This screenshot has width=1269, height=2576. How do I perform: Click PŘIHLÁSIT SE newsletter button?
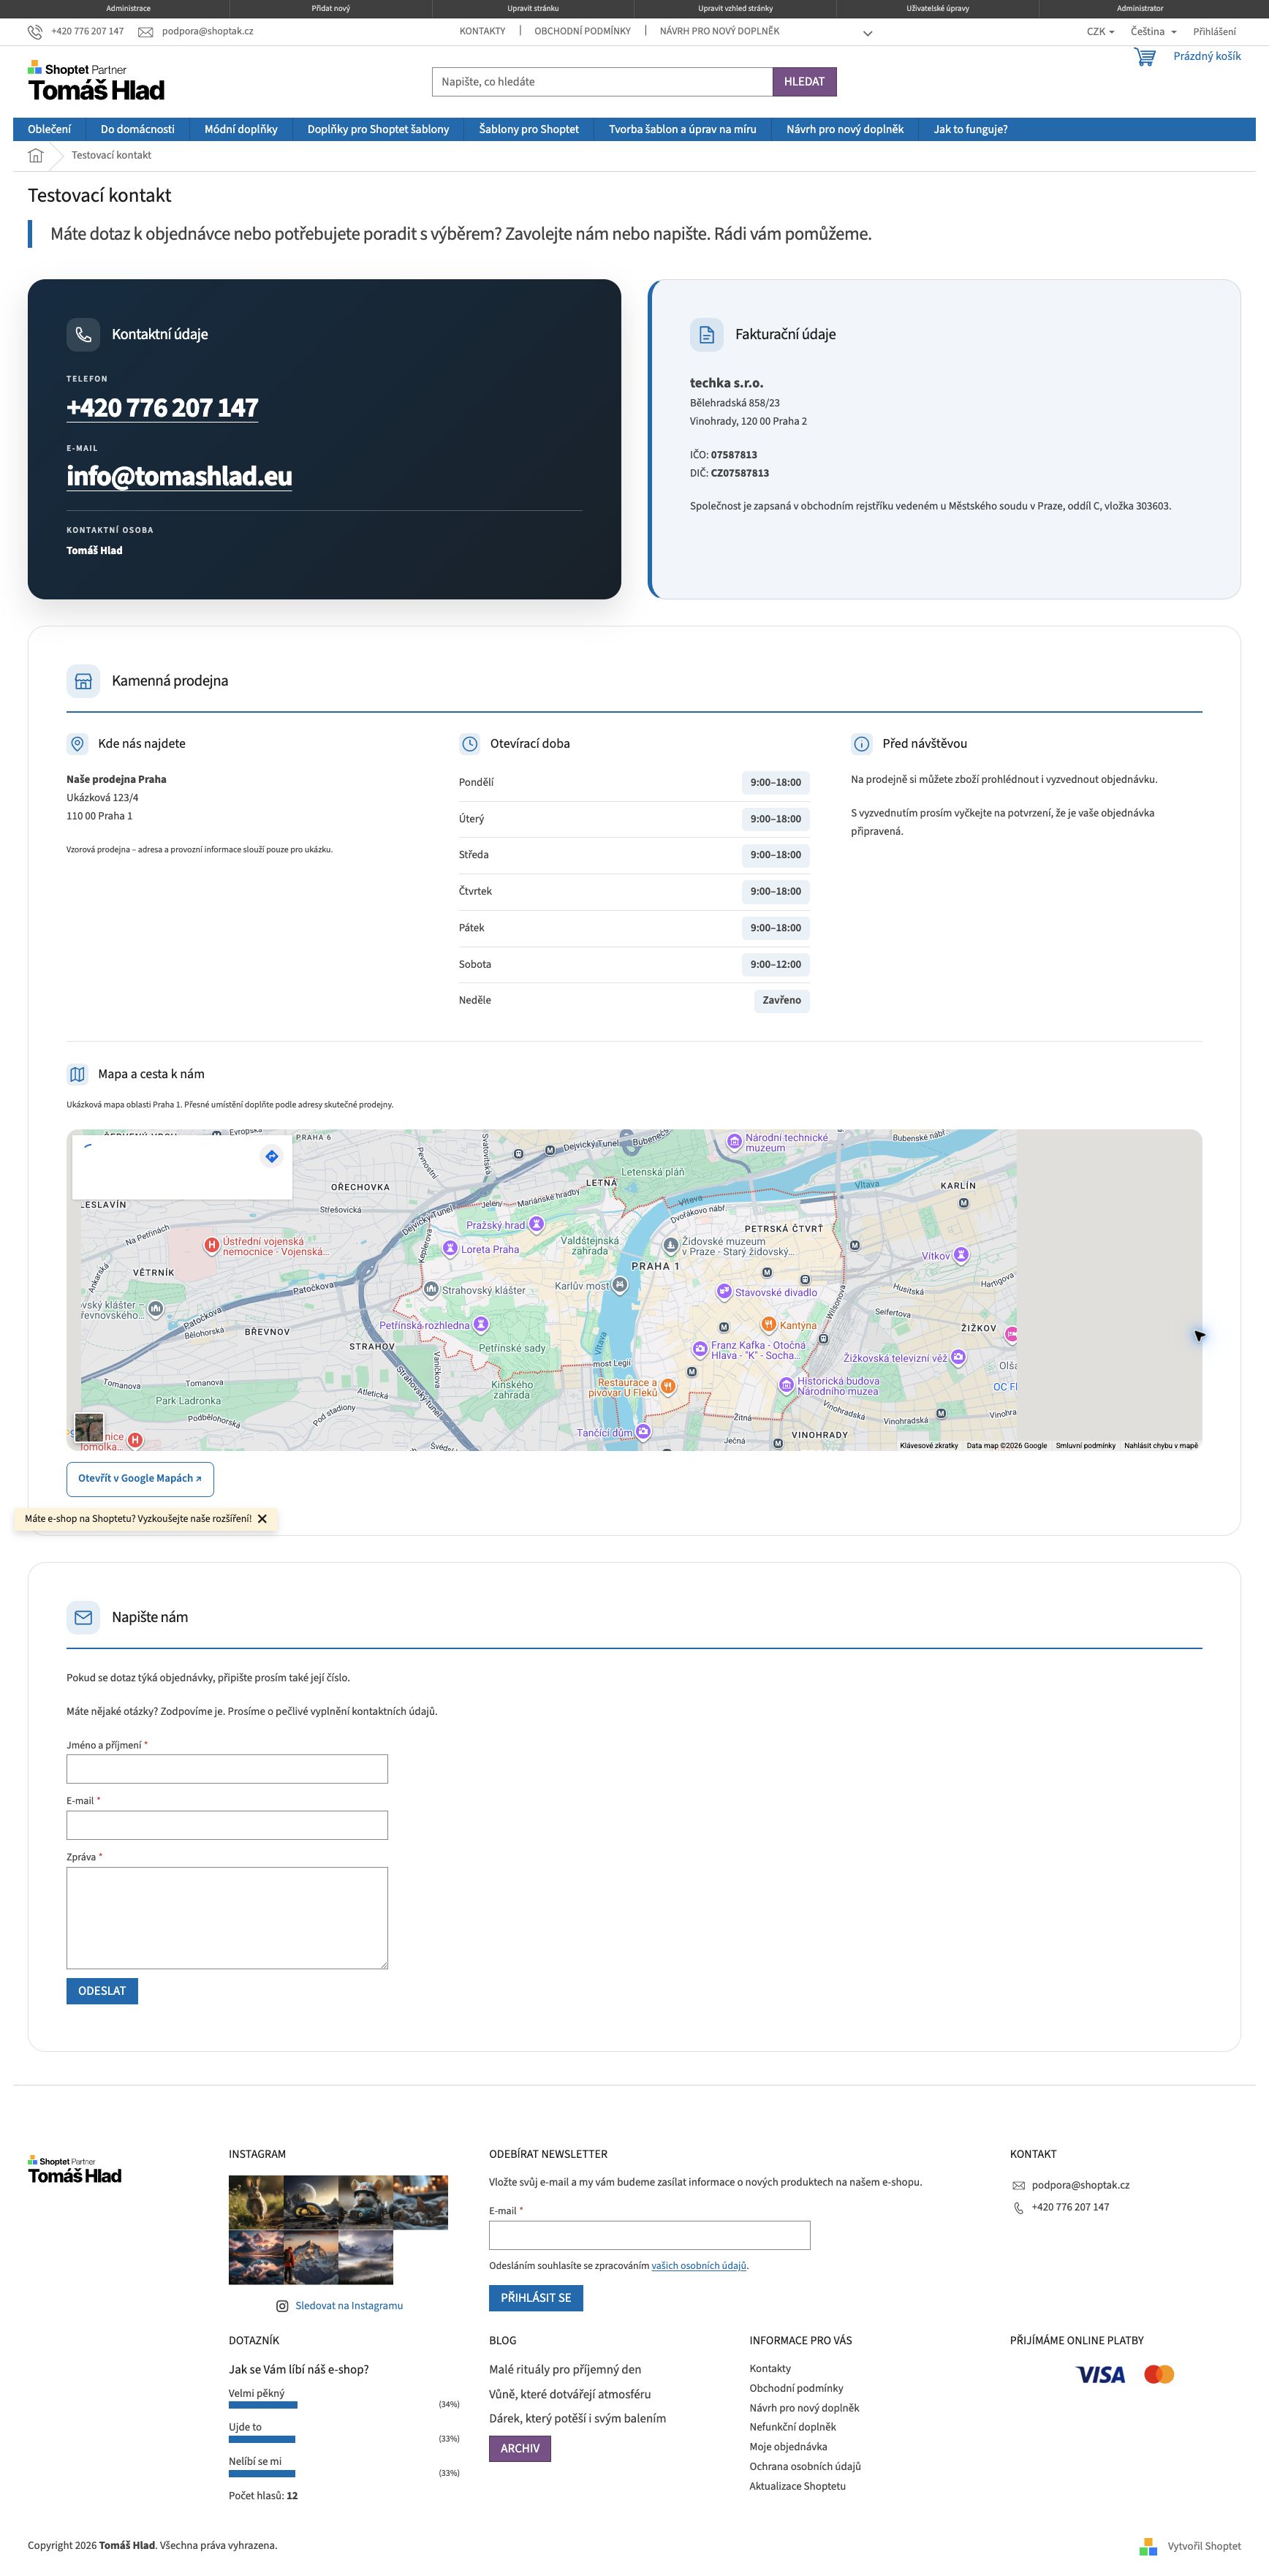pyautogui.click(x=536, y=2297)
